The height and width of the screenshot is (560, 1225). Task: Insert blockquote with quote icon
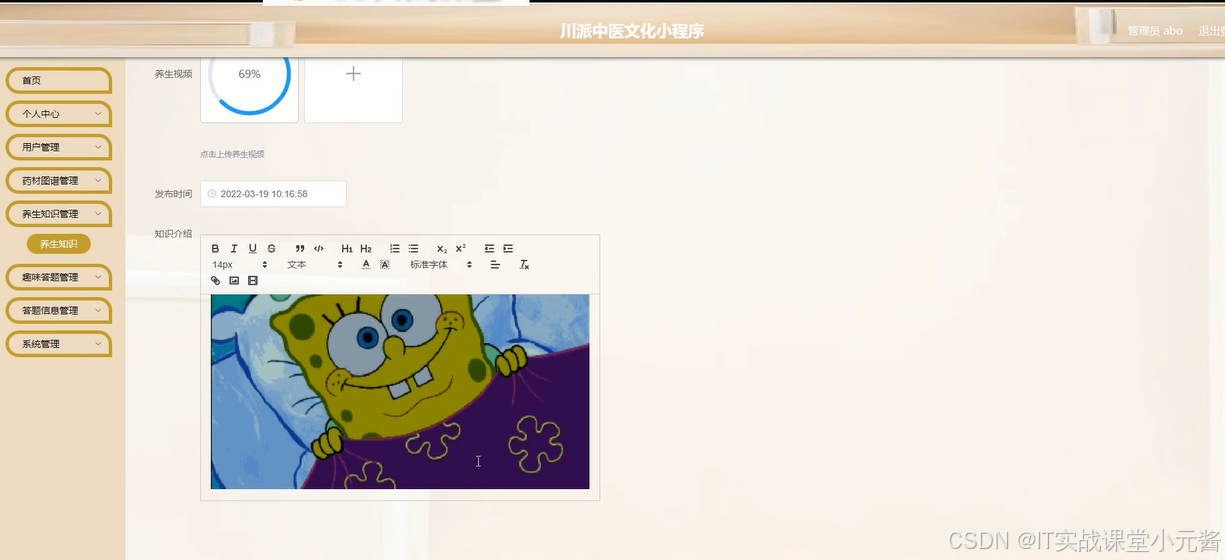[300, 249]
